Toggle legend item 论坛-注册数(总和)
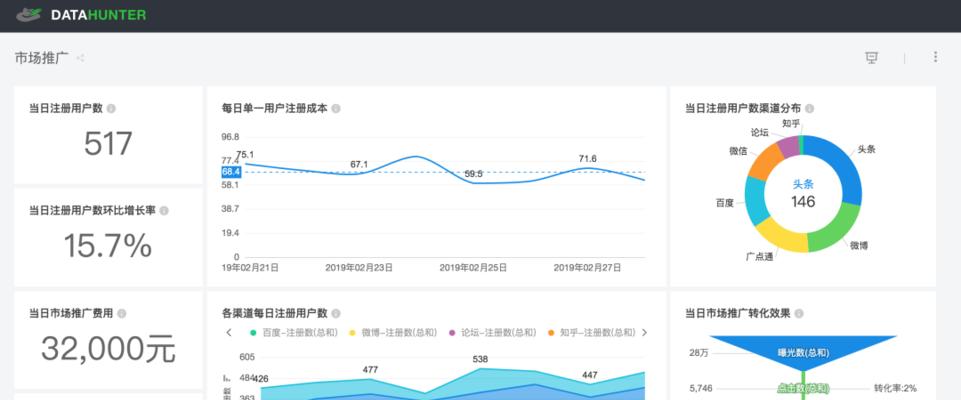Image resolution: width=961 pixels, height=400 pixels. 492,333
